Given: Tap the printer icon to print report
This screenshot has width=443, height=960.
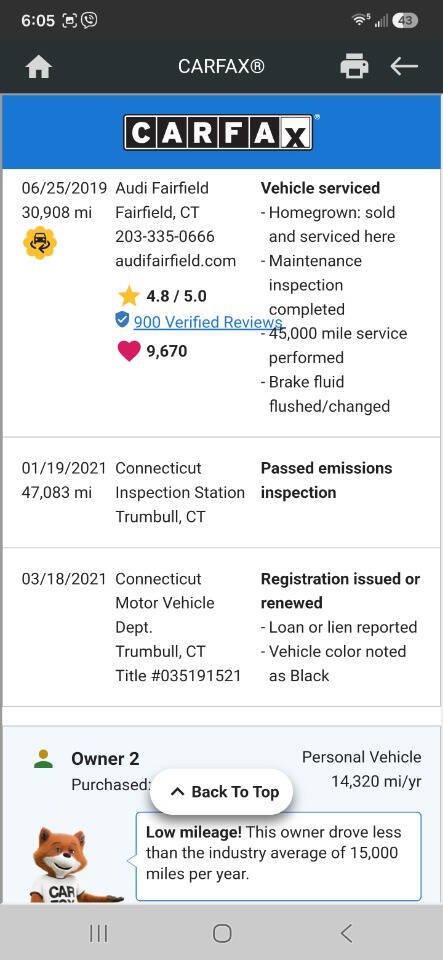Looking at the screenshot, I should 354,66.
